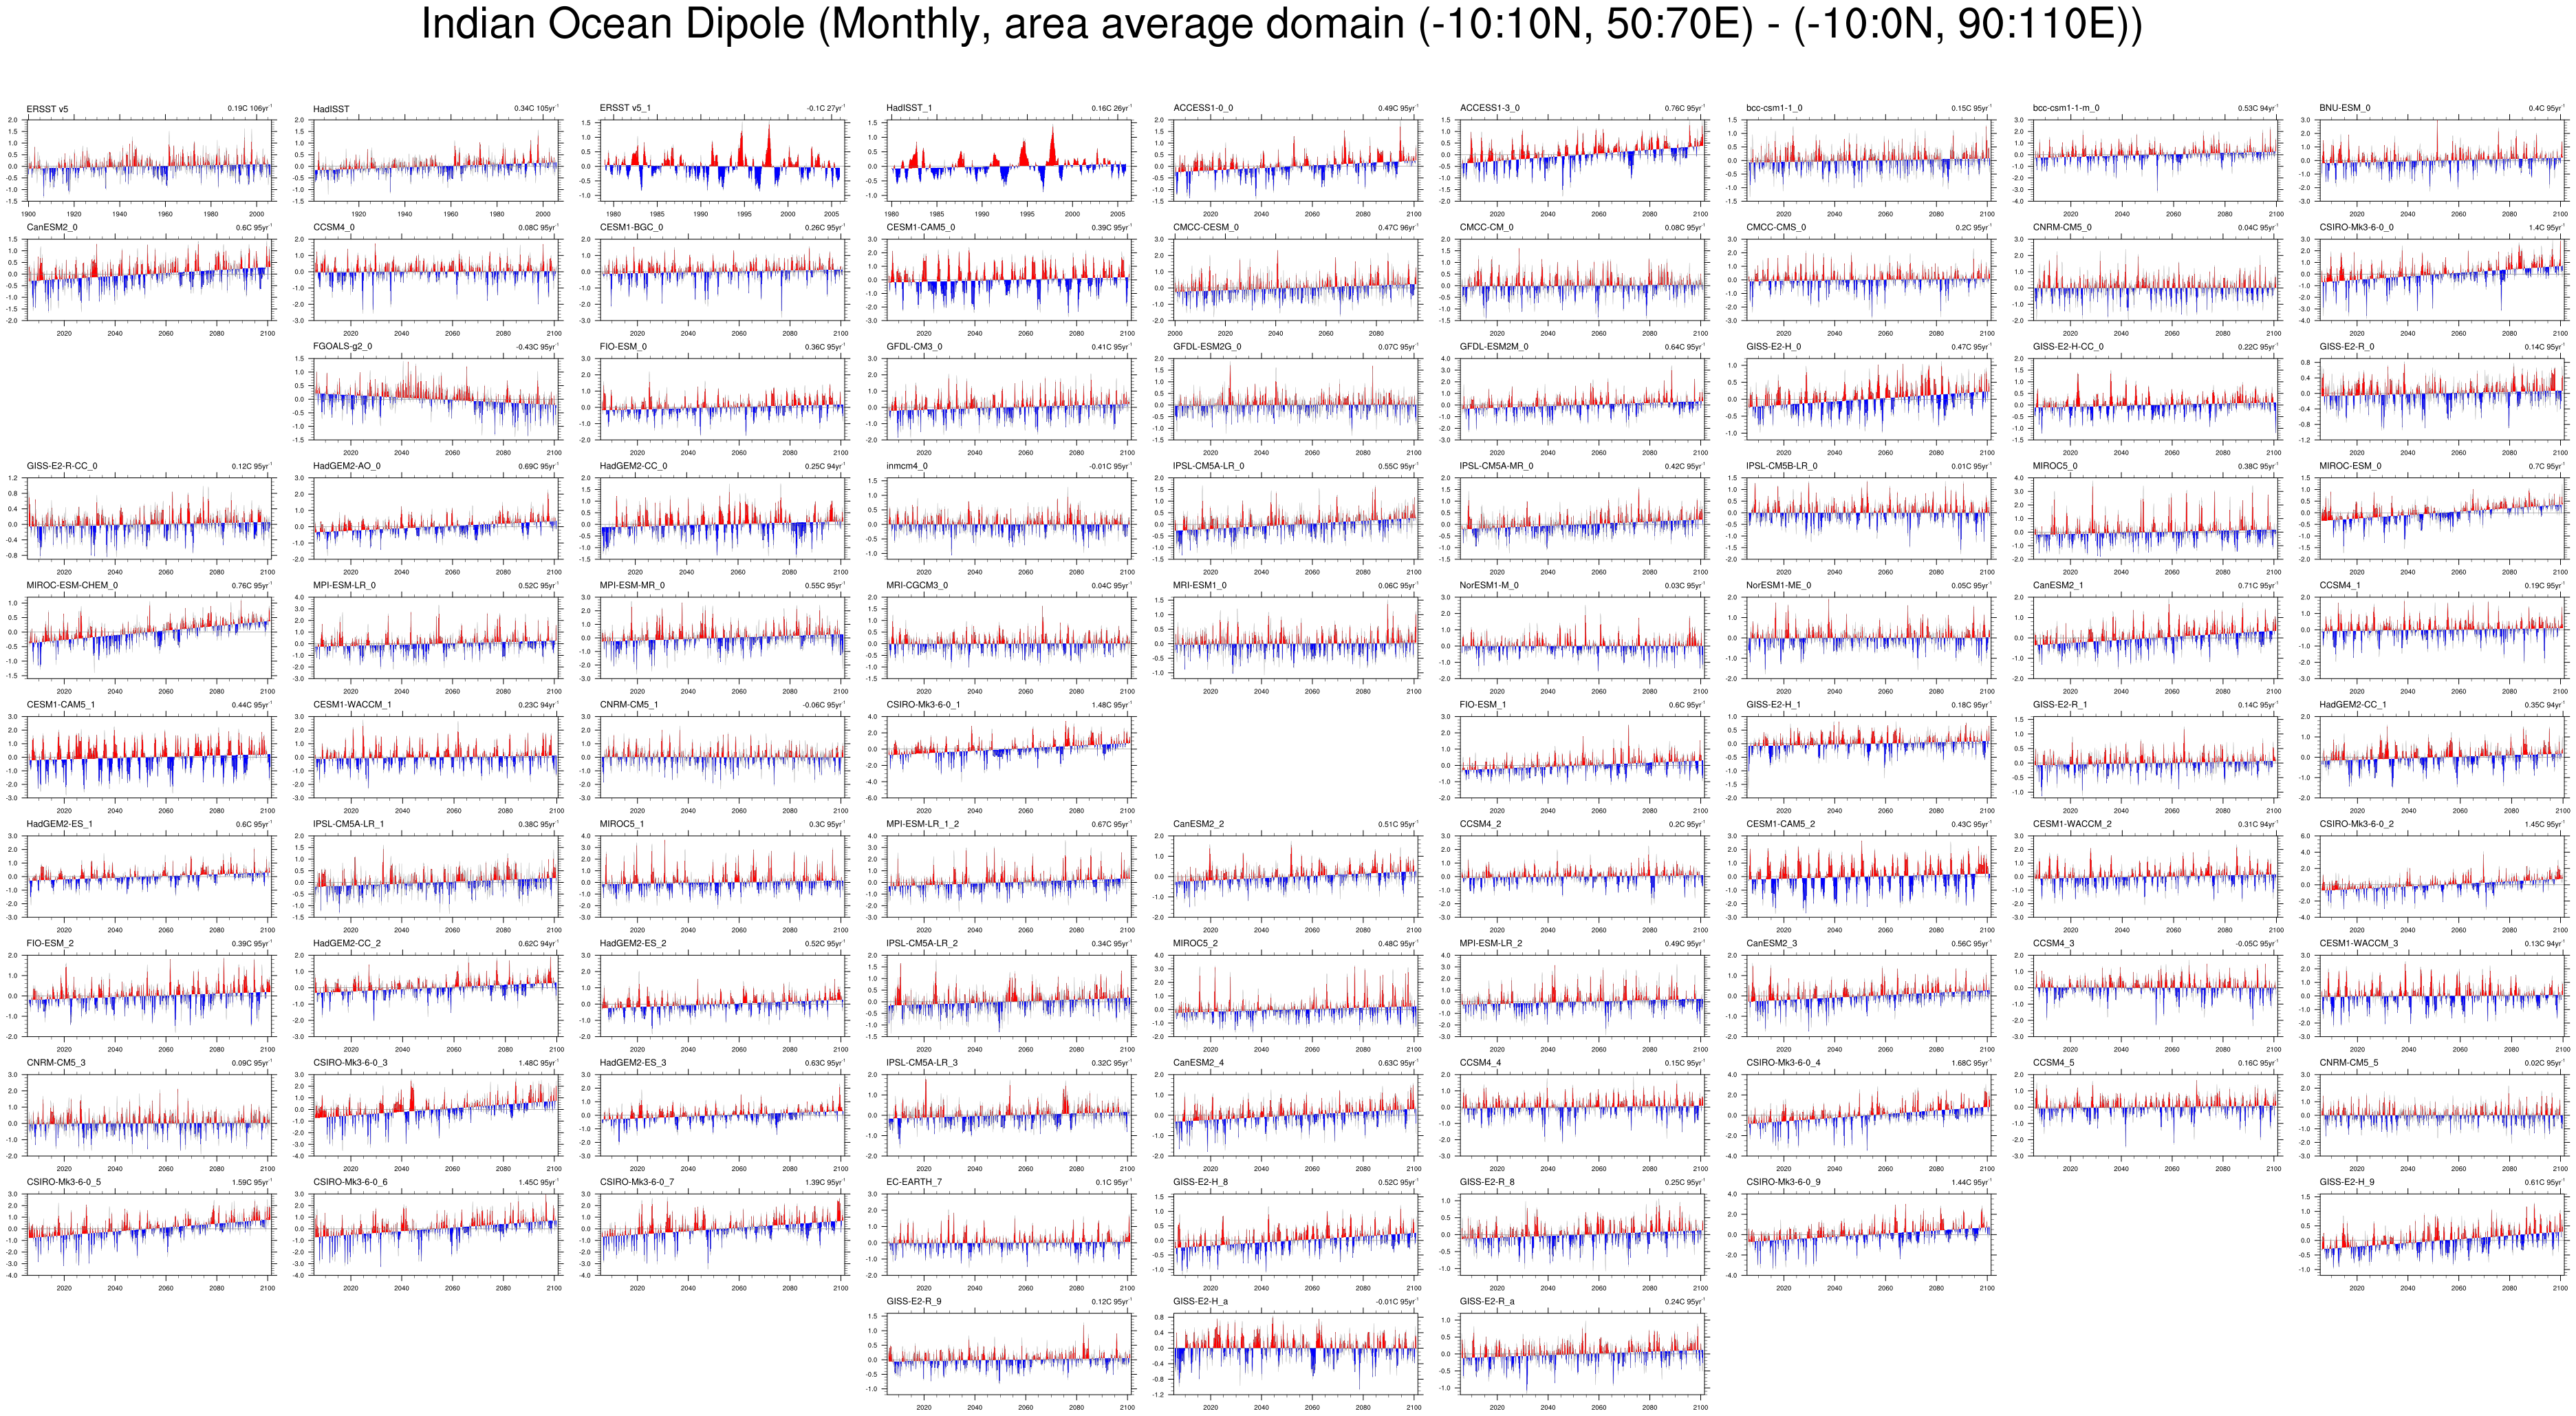Click the Indian Ocean Dipole title text

pos(1281,25)
